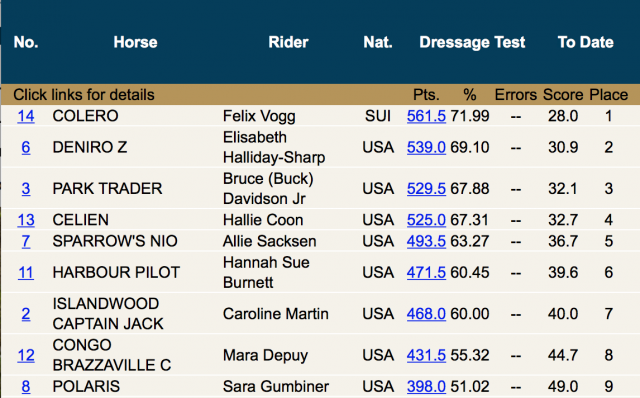Open entry number 3 link for Park Trader
The image size is (640, 398).
(x=26, y=189)
